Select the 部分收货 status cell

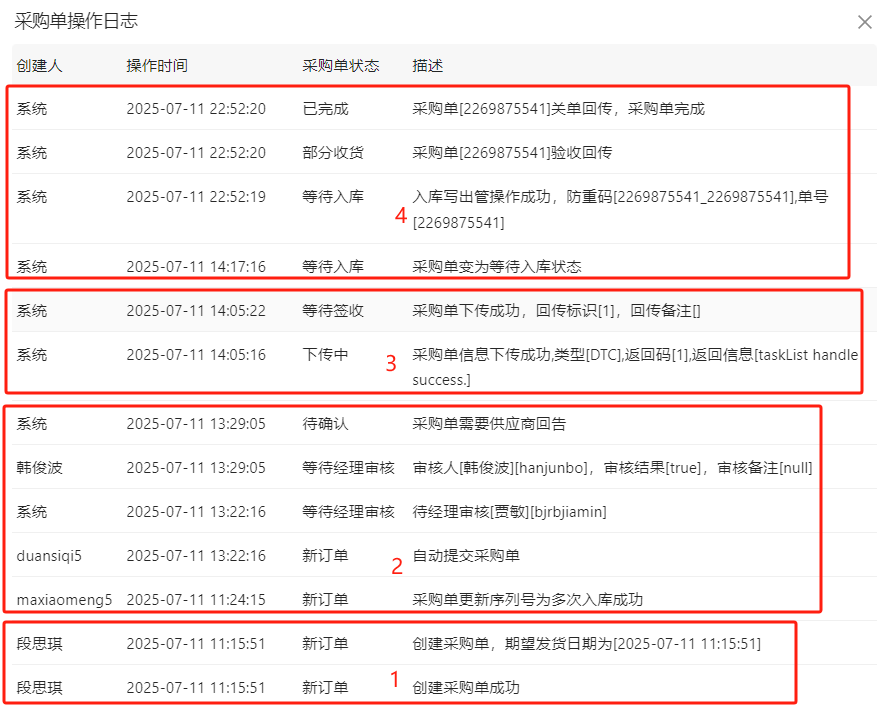(333, 153)
